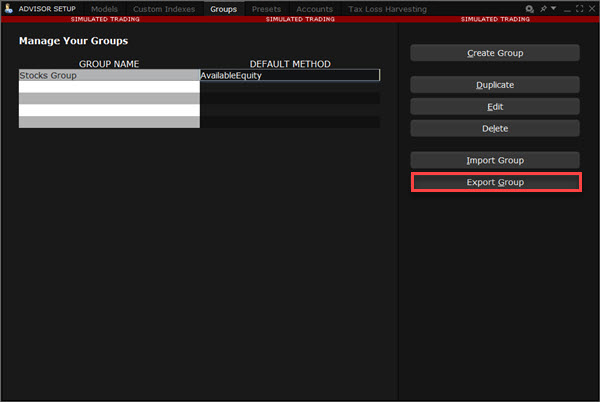Open the search/configure icon in title bar

(x=530, y=9)
